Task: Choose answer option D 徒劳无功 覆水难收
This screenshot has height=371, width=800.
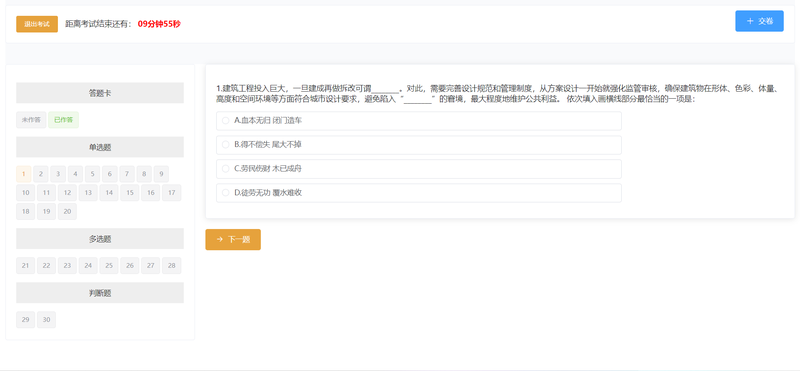Action: [419, 193]
